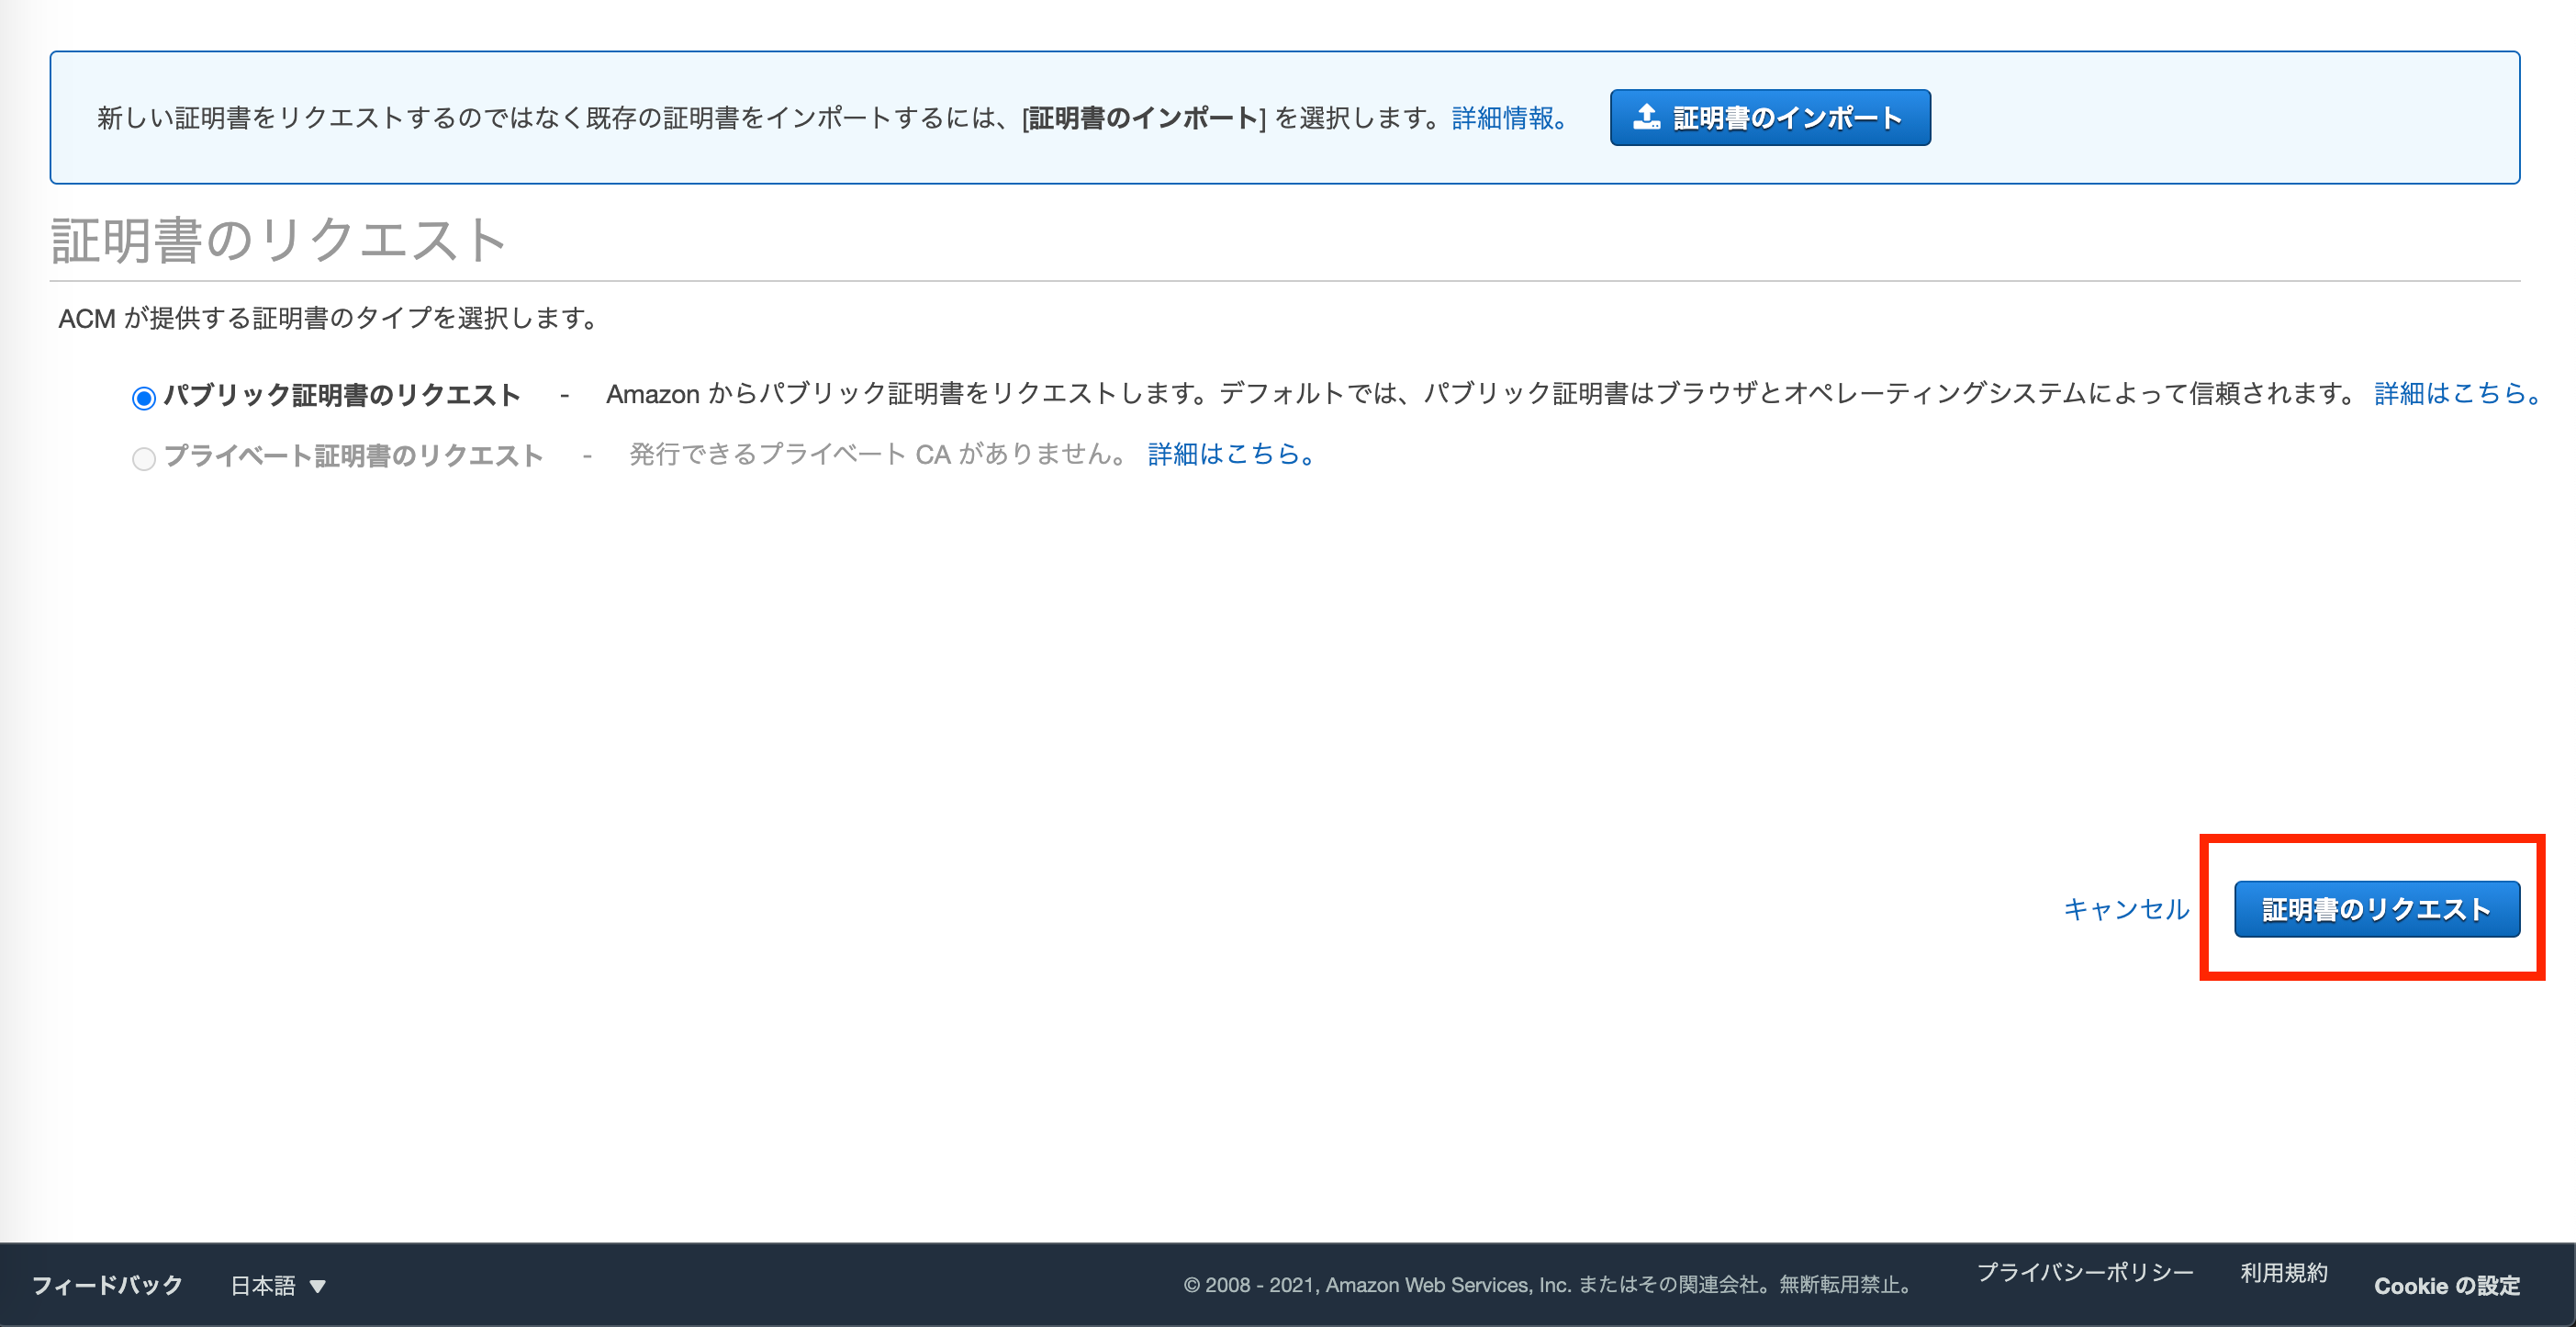Click the 証明書のリクエスト page heading
The image size is (2576, 1327).
[x=279, y=241]
